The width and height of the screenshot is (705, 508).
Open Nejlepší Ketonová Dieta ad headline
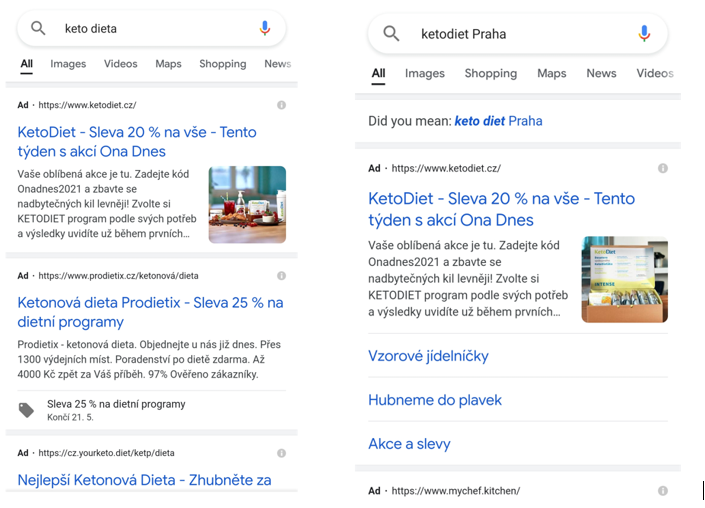(144, 480)
